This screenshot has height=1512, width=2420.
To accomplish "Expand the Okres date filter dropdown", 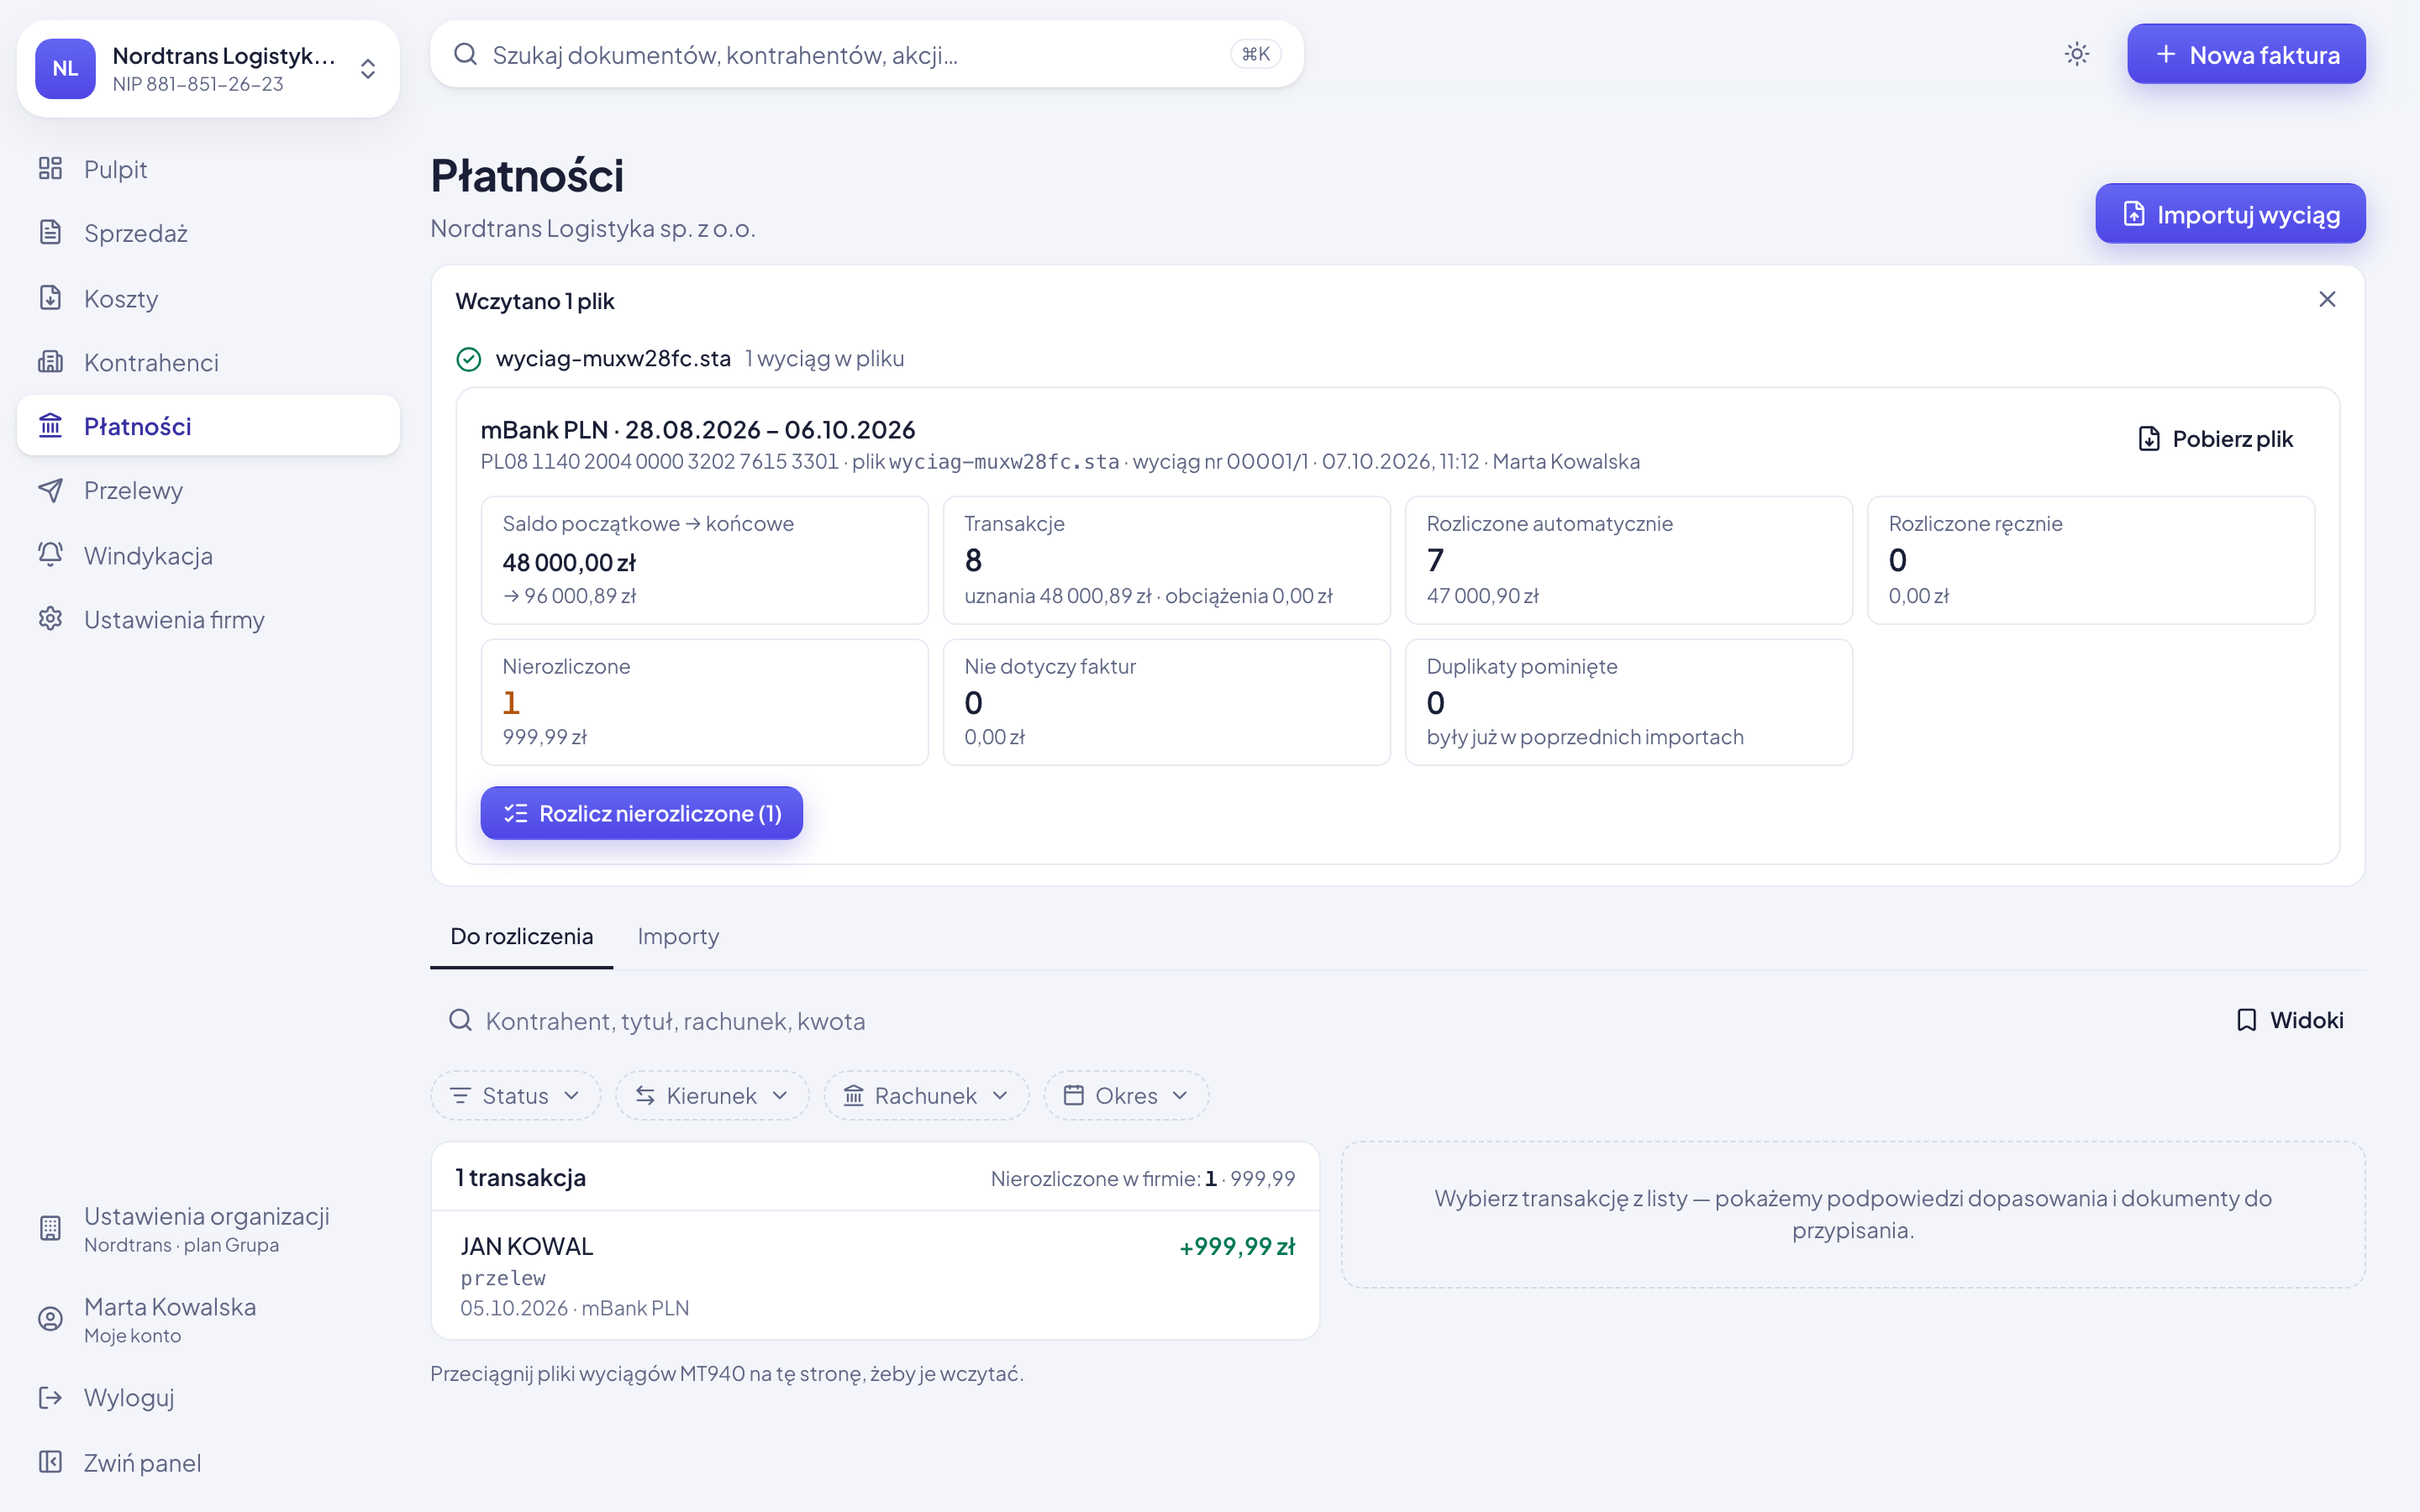I will tap(1126, 1096).
